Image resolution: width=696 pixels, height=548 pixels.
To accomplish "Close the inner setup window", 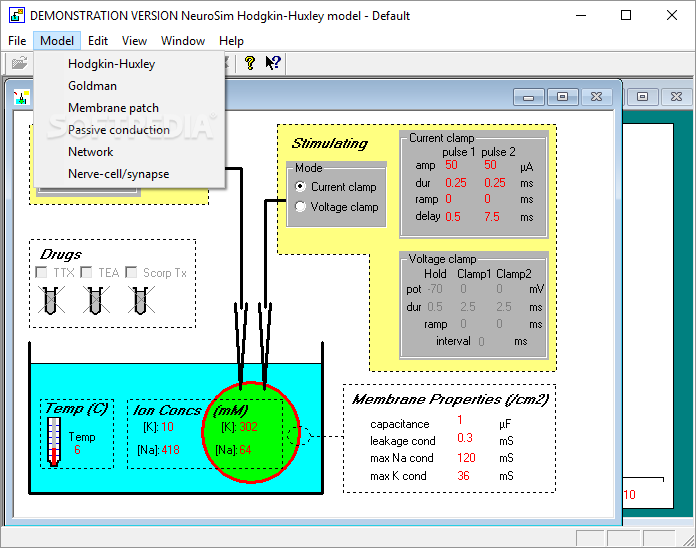I will pos(597,97).
